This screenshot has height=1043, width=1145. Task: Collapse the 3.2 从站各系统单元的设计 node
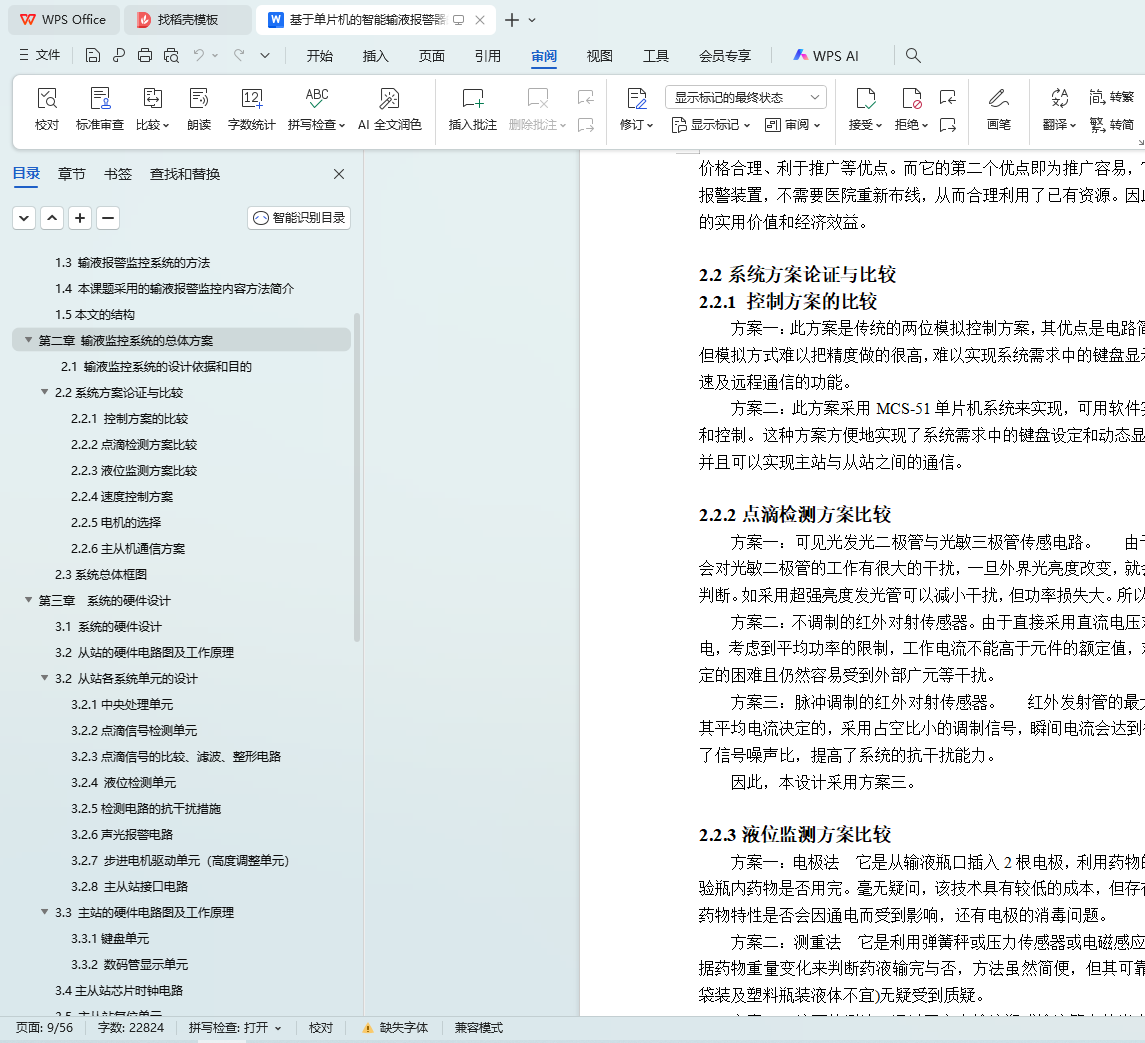45,678
